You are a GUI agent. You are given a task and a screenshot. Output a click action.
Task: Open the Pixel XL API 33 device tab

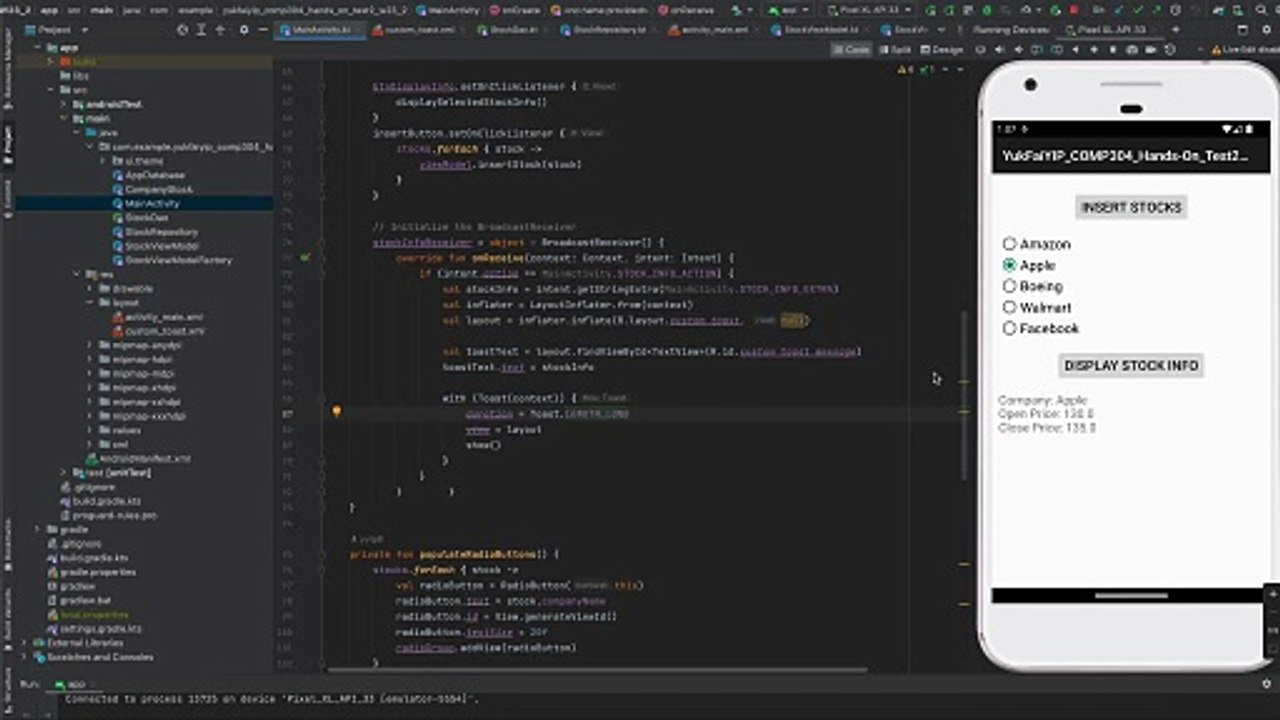tap(1110, 30)
